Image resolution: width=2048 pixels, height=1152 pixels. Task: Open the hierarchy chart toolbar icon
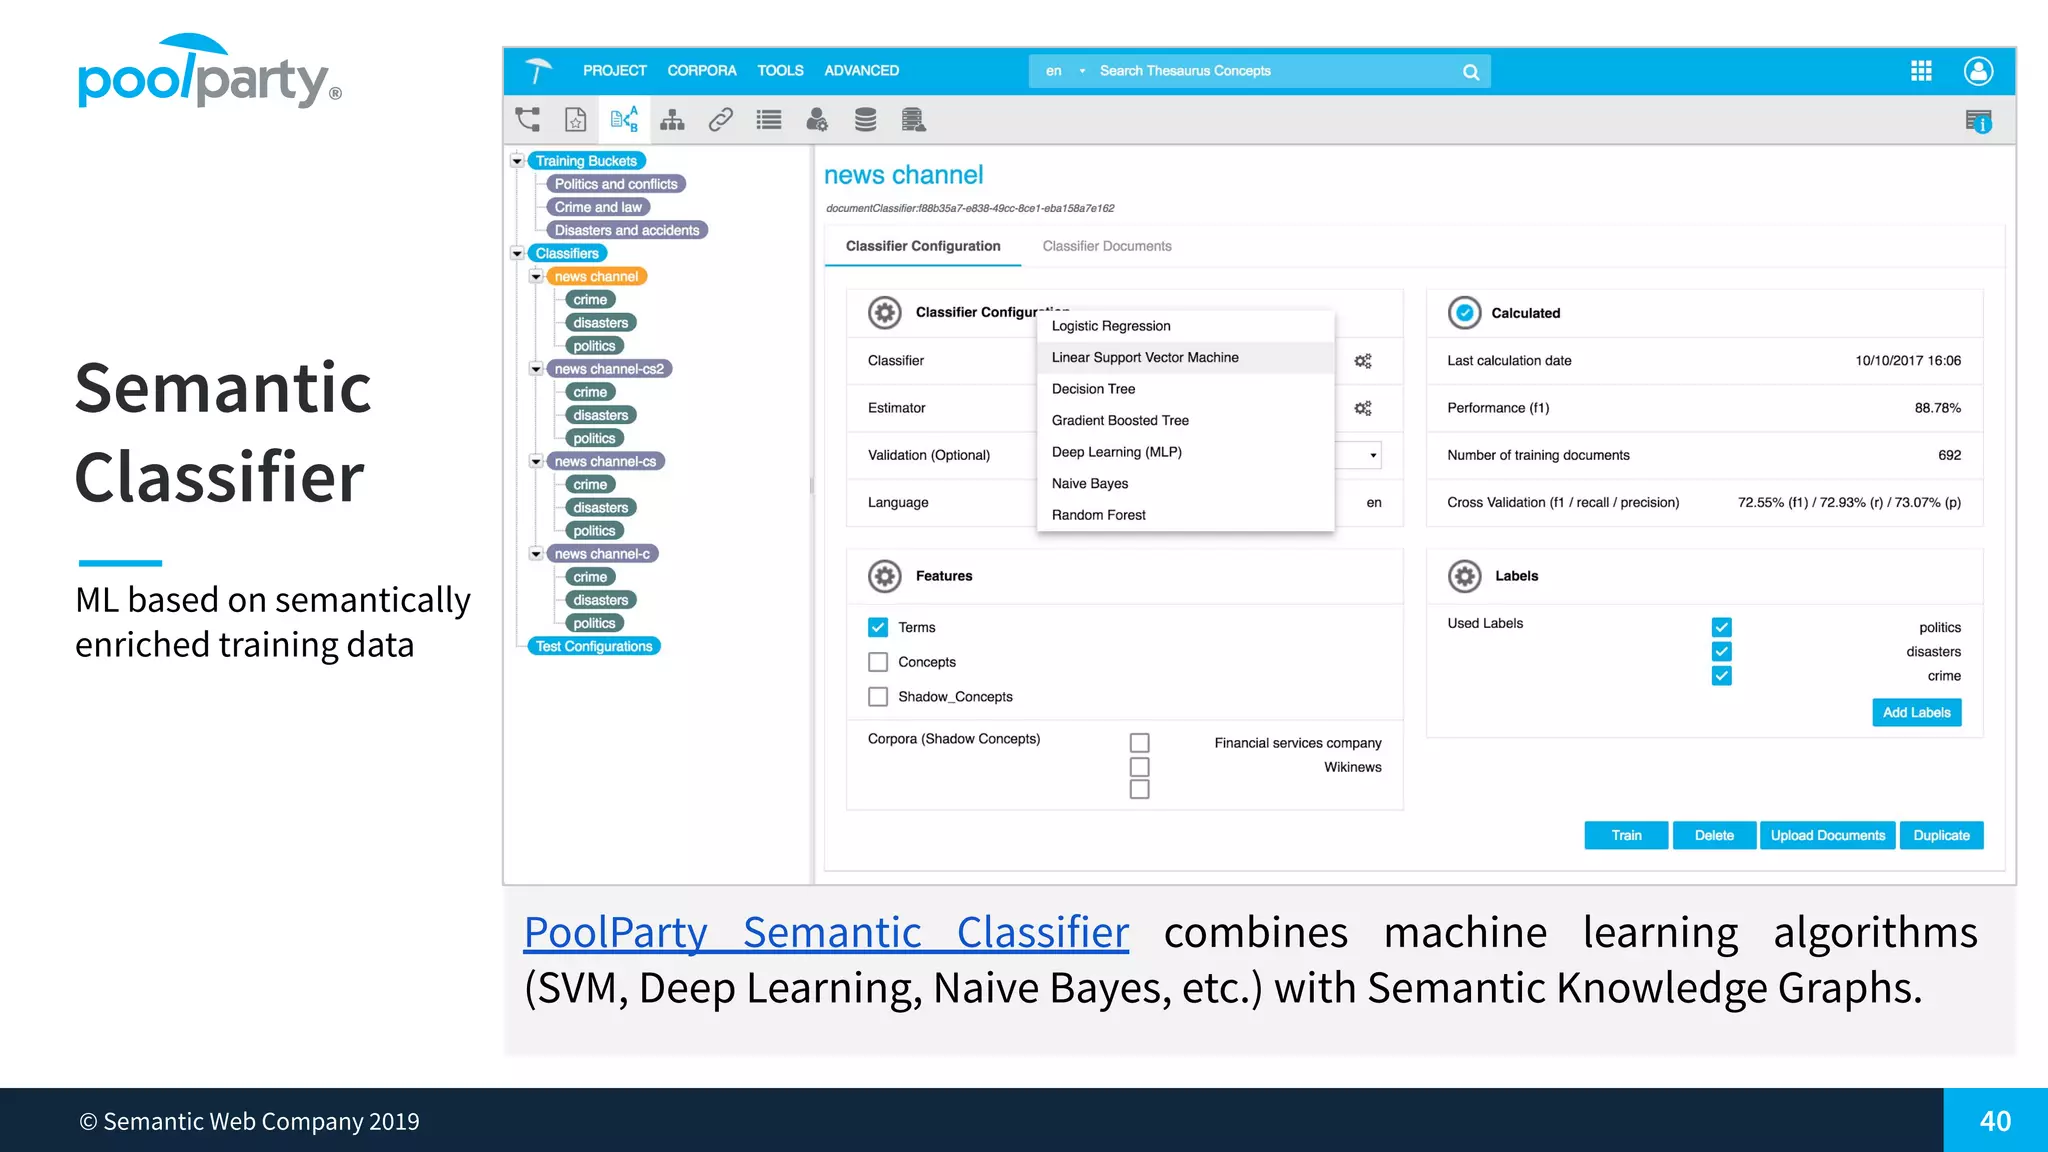(x=672, y=120)
